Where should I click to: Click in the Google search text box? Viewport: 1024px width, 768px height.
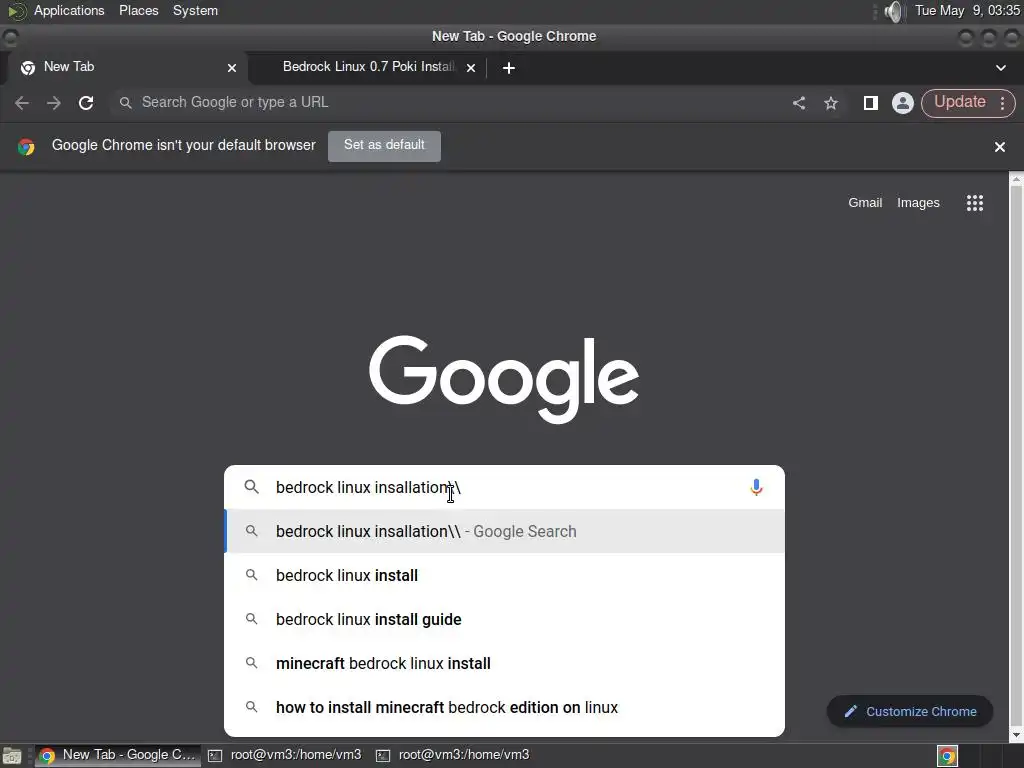coord(506,487)
